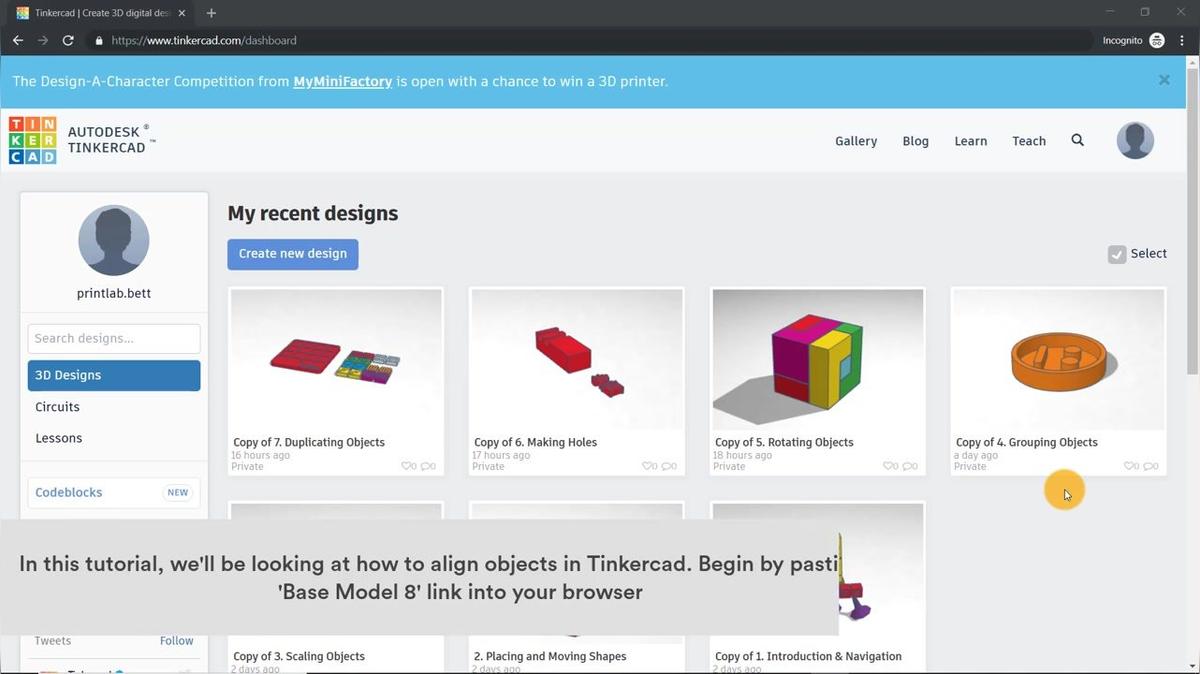1200x674 pixels.
Task: Click the 'a day ago' timestamp
Action: click(x=976, y=455)
